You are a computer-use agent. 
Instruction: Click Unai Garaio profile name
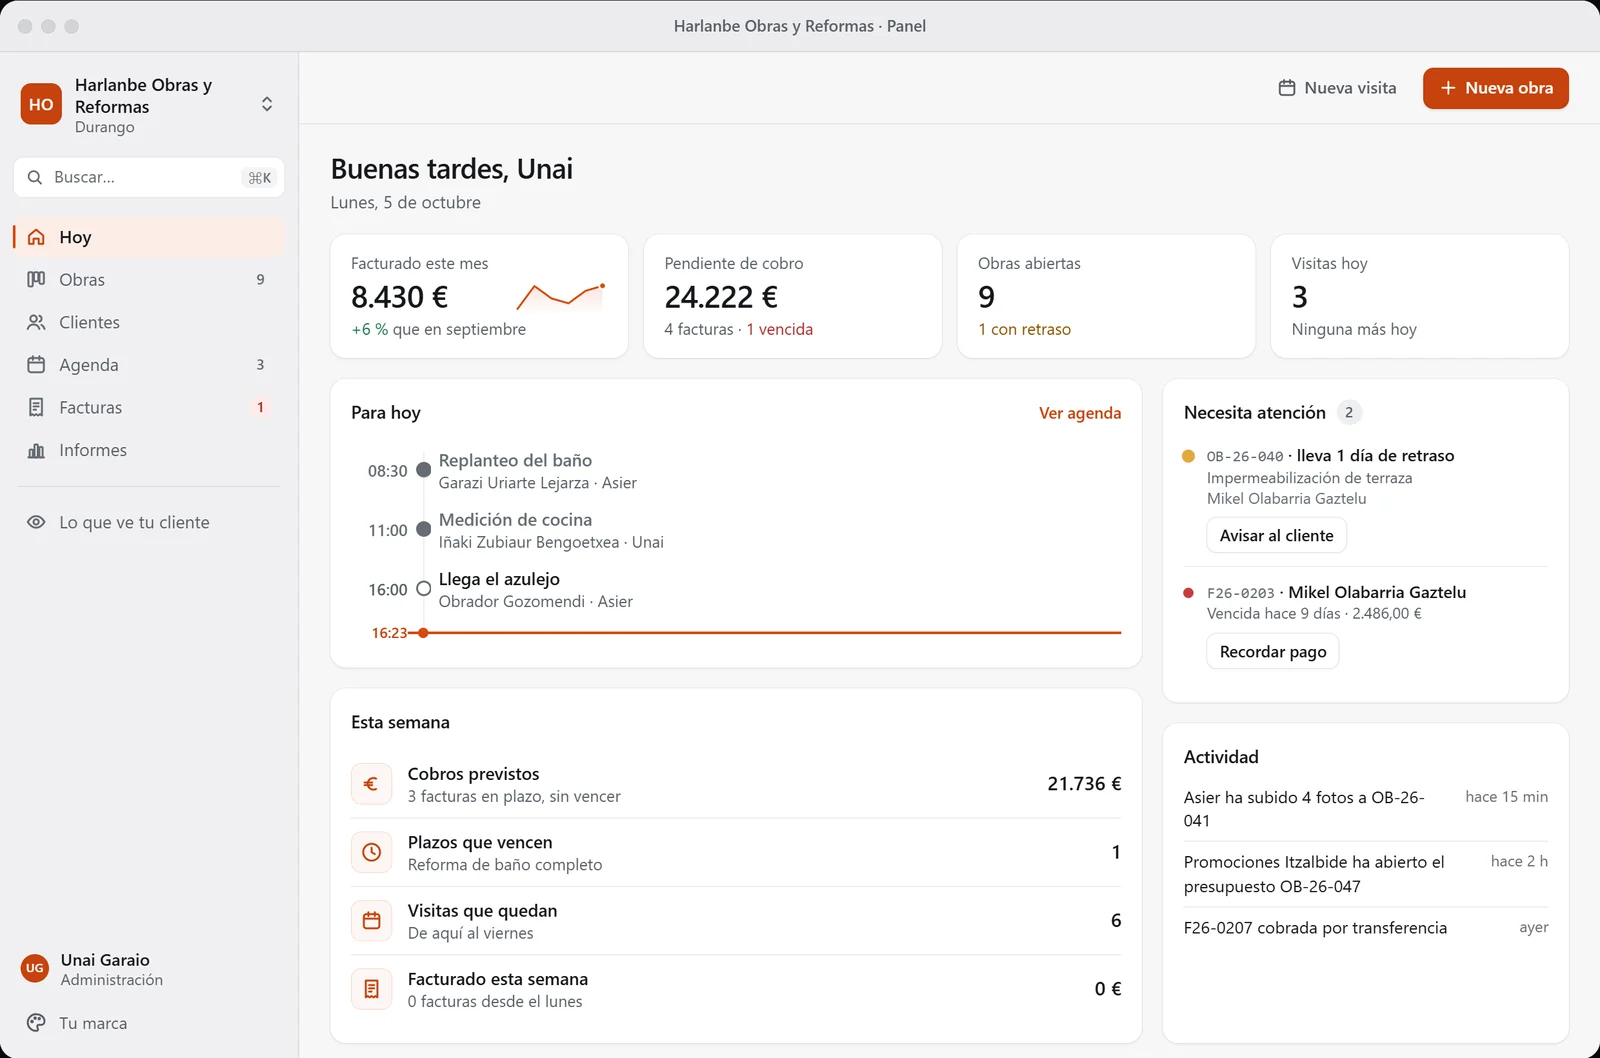tap(105, 960)
